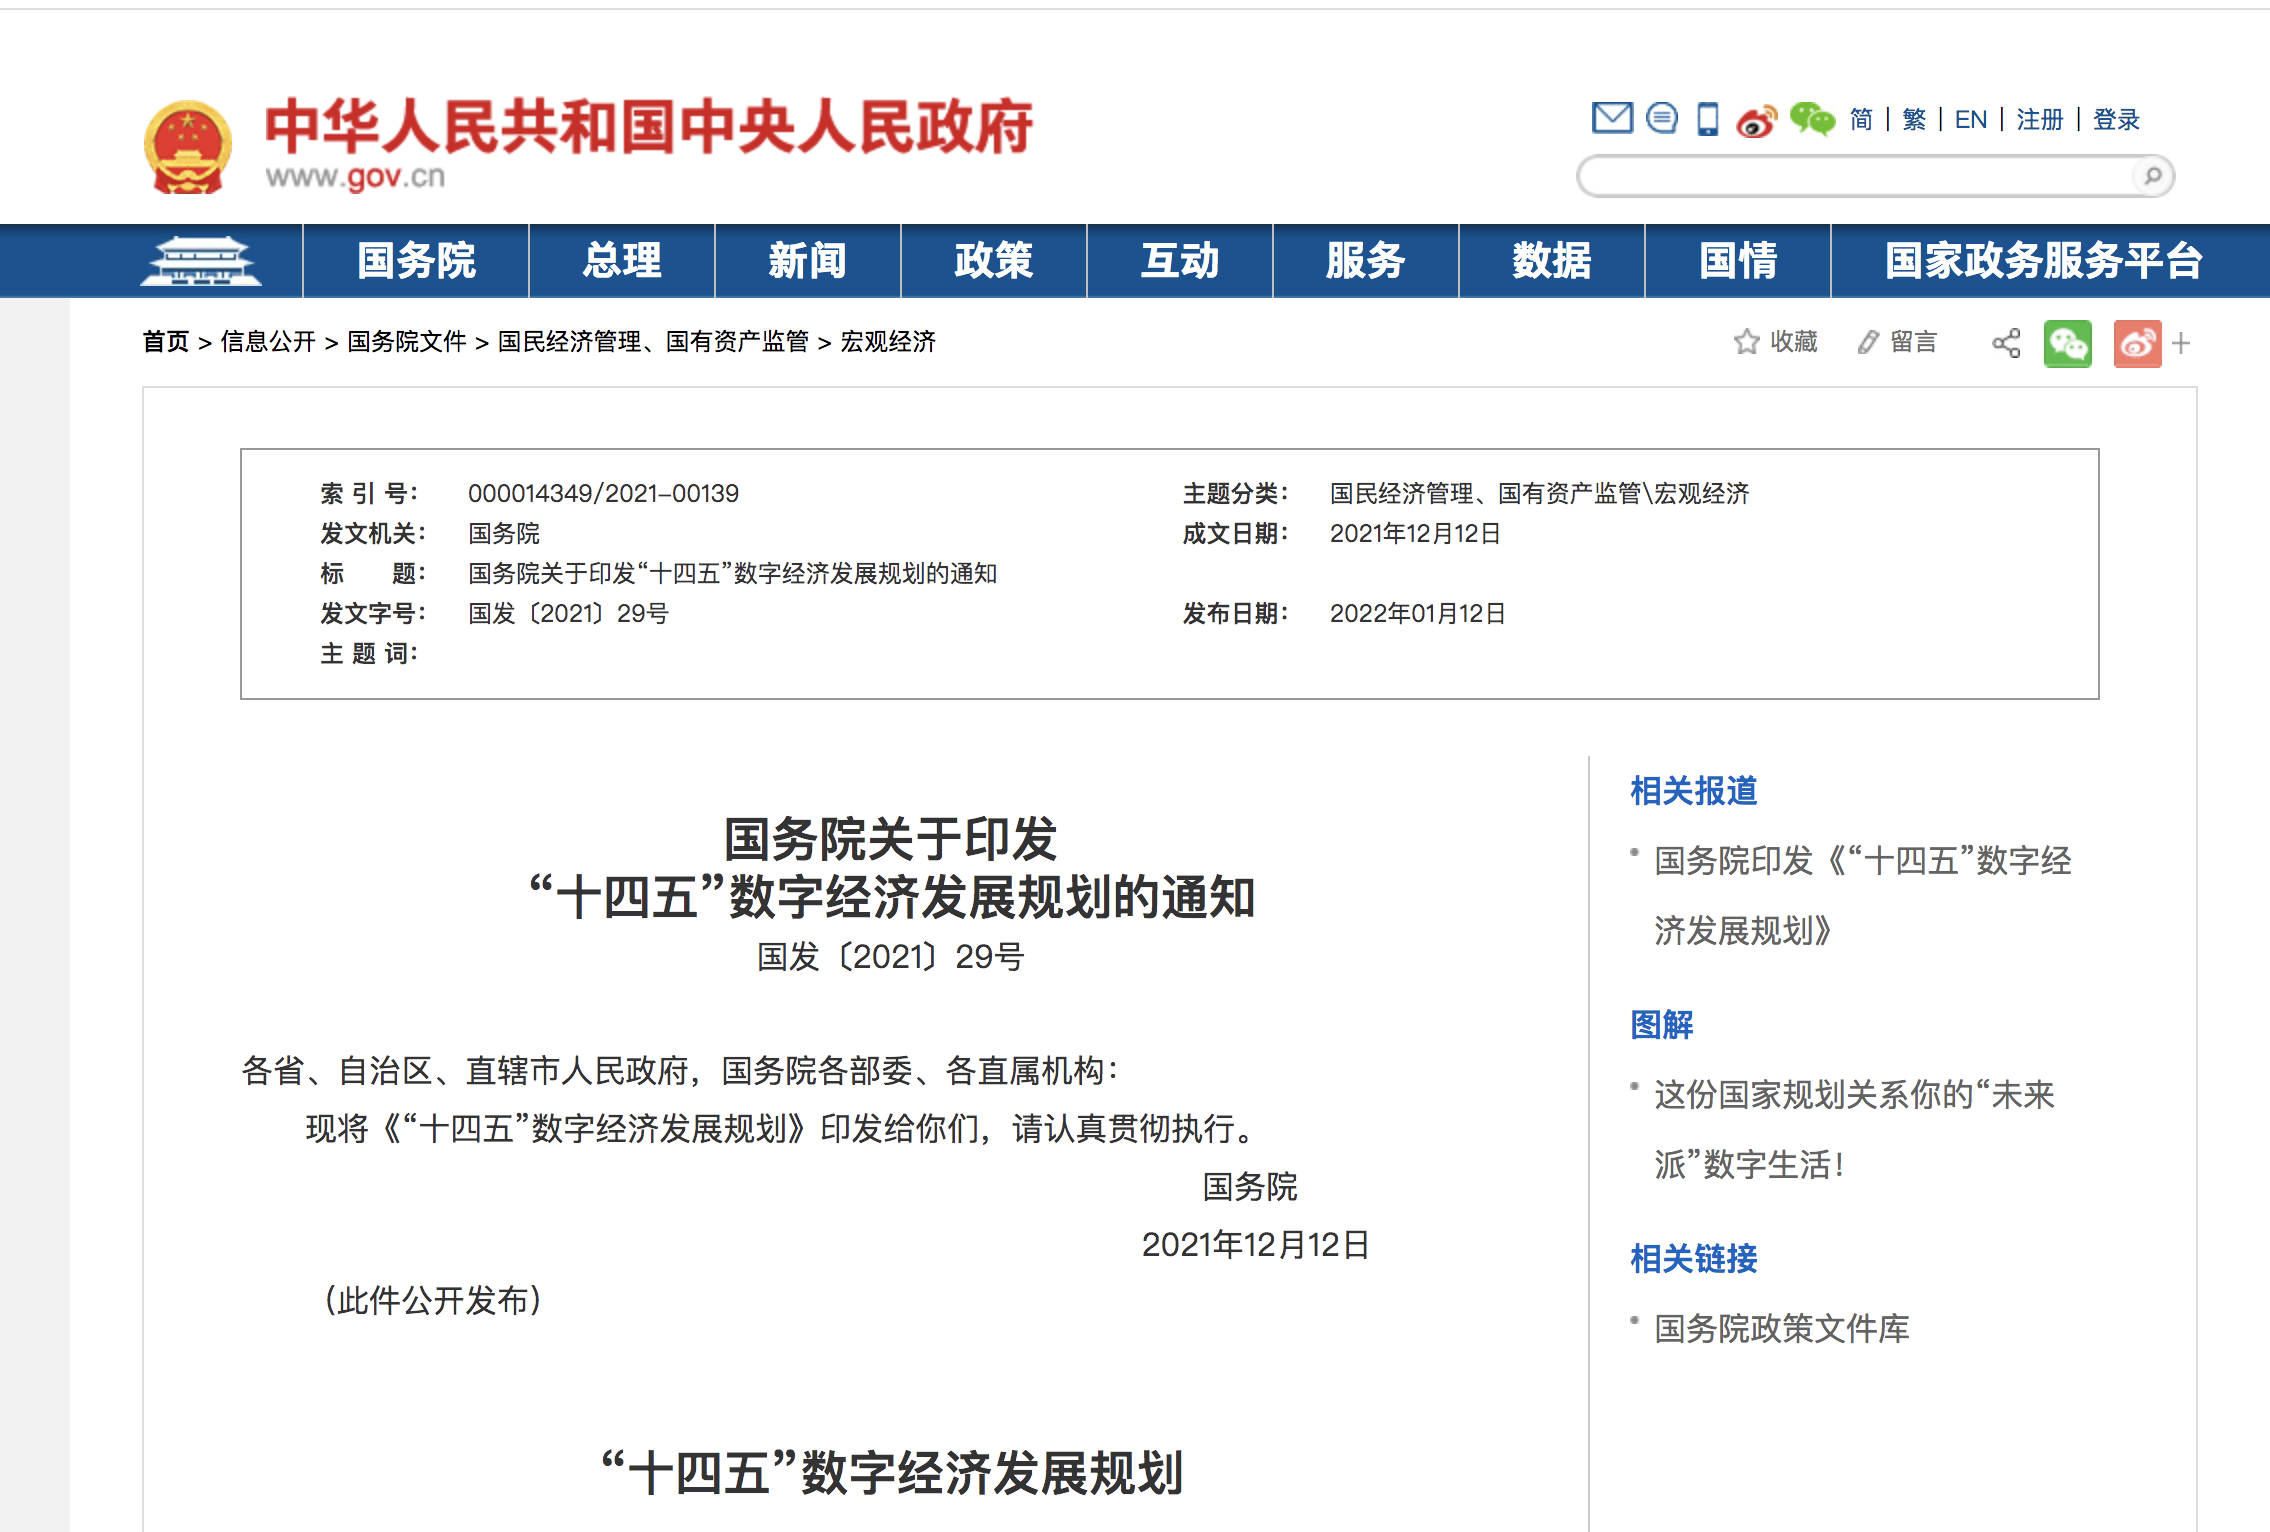This screenshot has height=1532, width=2270.
Task: Click the pencil icon labeled 留言
Action: pos(1869,343)
